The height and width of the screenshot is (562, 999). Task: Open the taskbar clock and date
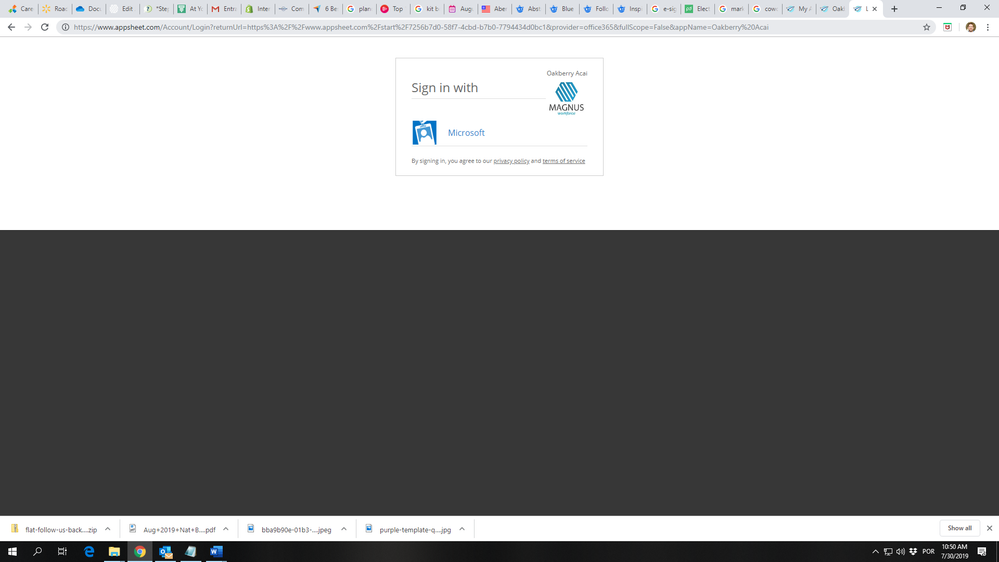(954, 552)
